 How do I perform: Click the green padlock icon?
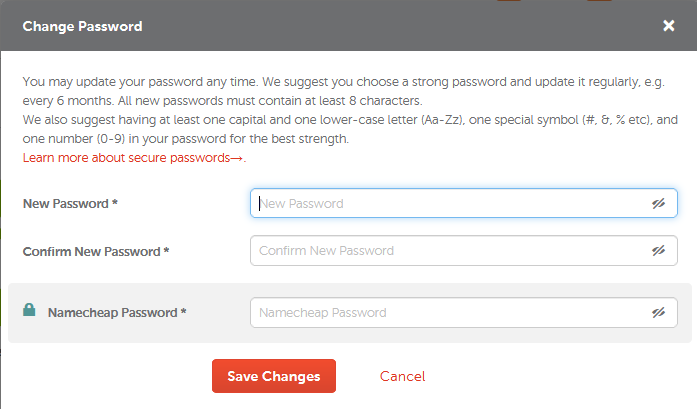tap(29, 309)
